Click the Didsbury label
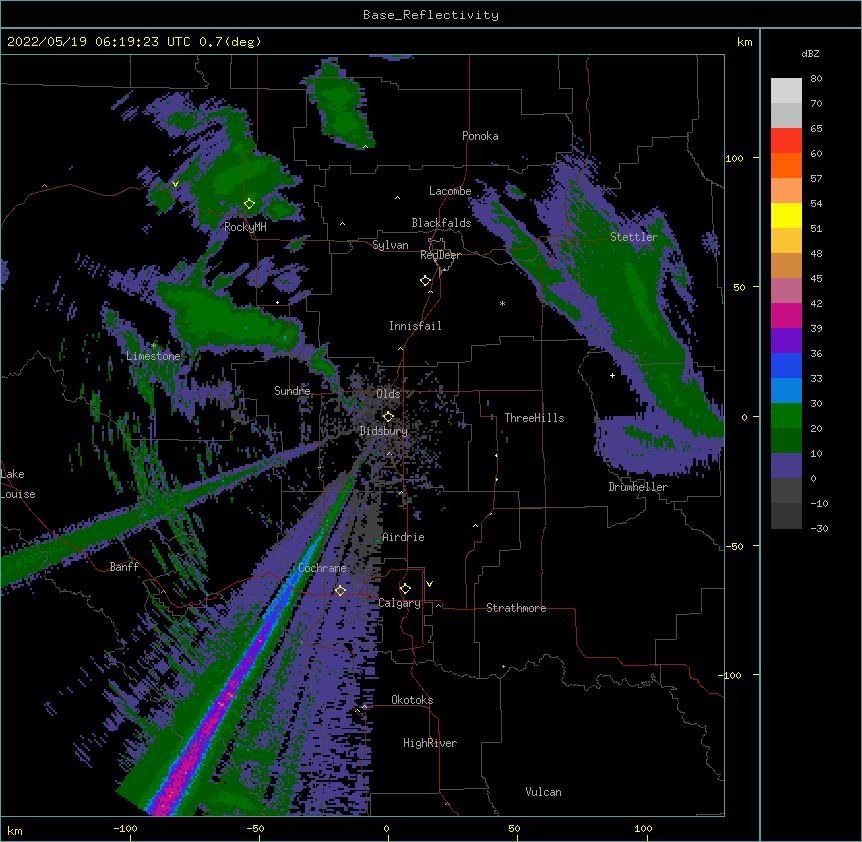The width and height of the screenshot is (862, 842). point(383,431)
